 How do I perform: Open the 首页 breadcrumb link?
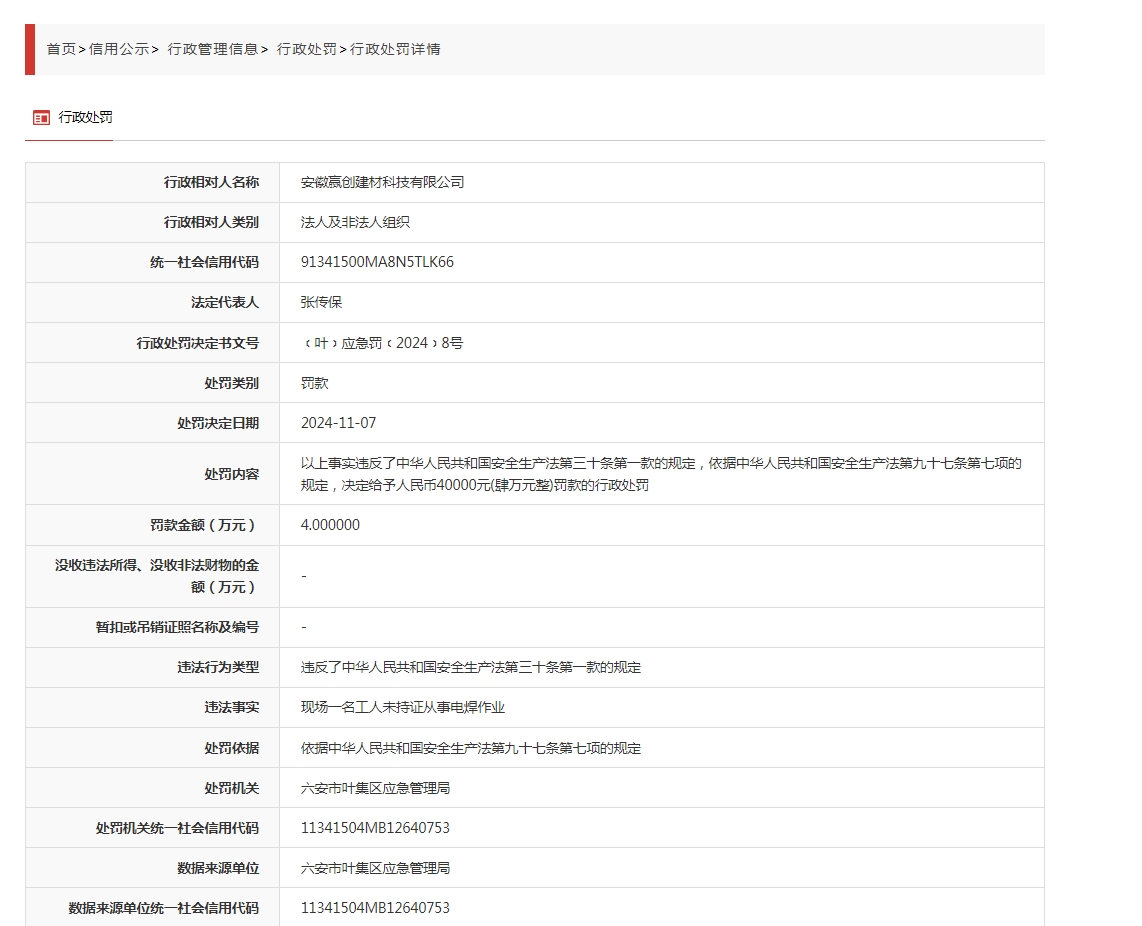pos(61,49)
